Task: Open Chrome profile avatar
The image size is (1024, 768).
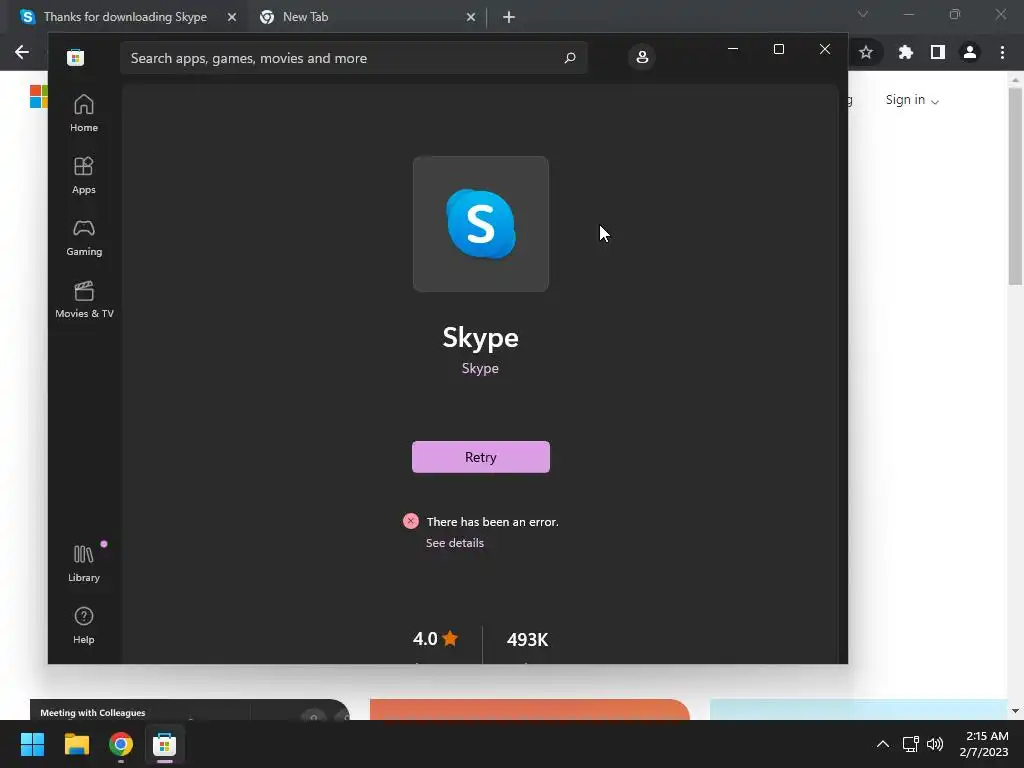Action: (970, 52)
